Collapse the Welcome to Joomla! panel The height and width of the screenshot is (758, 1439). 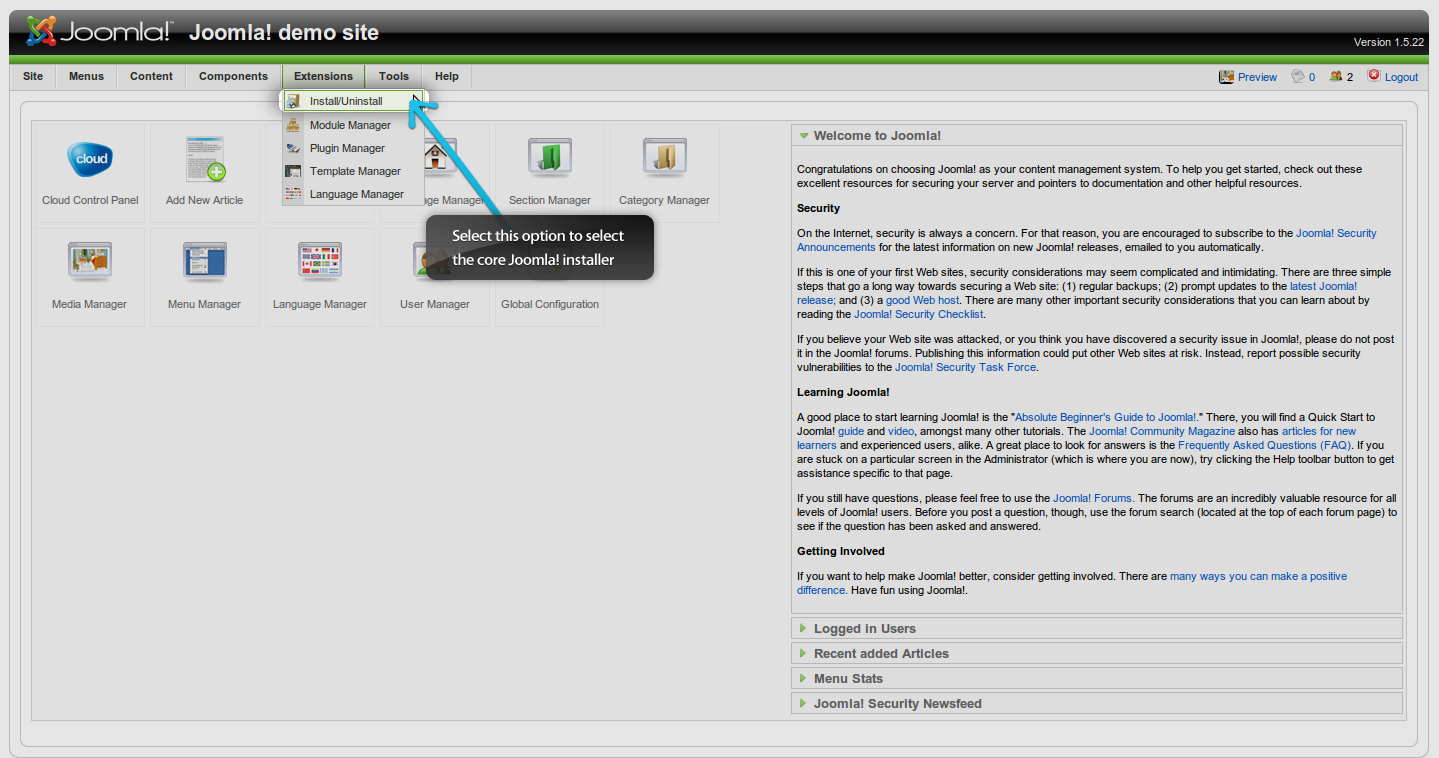click(1097, 136)
